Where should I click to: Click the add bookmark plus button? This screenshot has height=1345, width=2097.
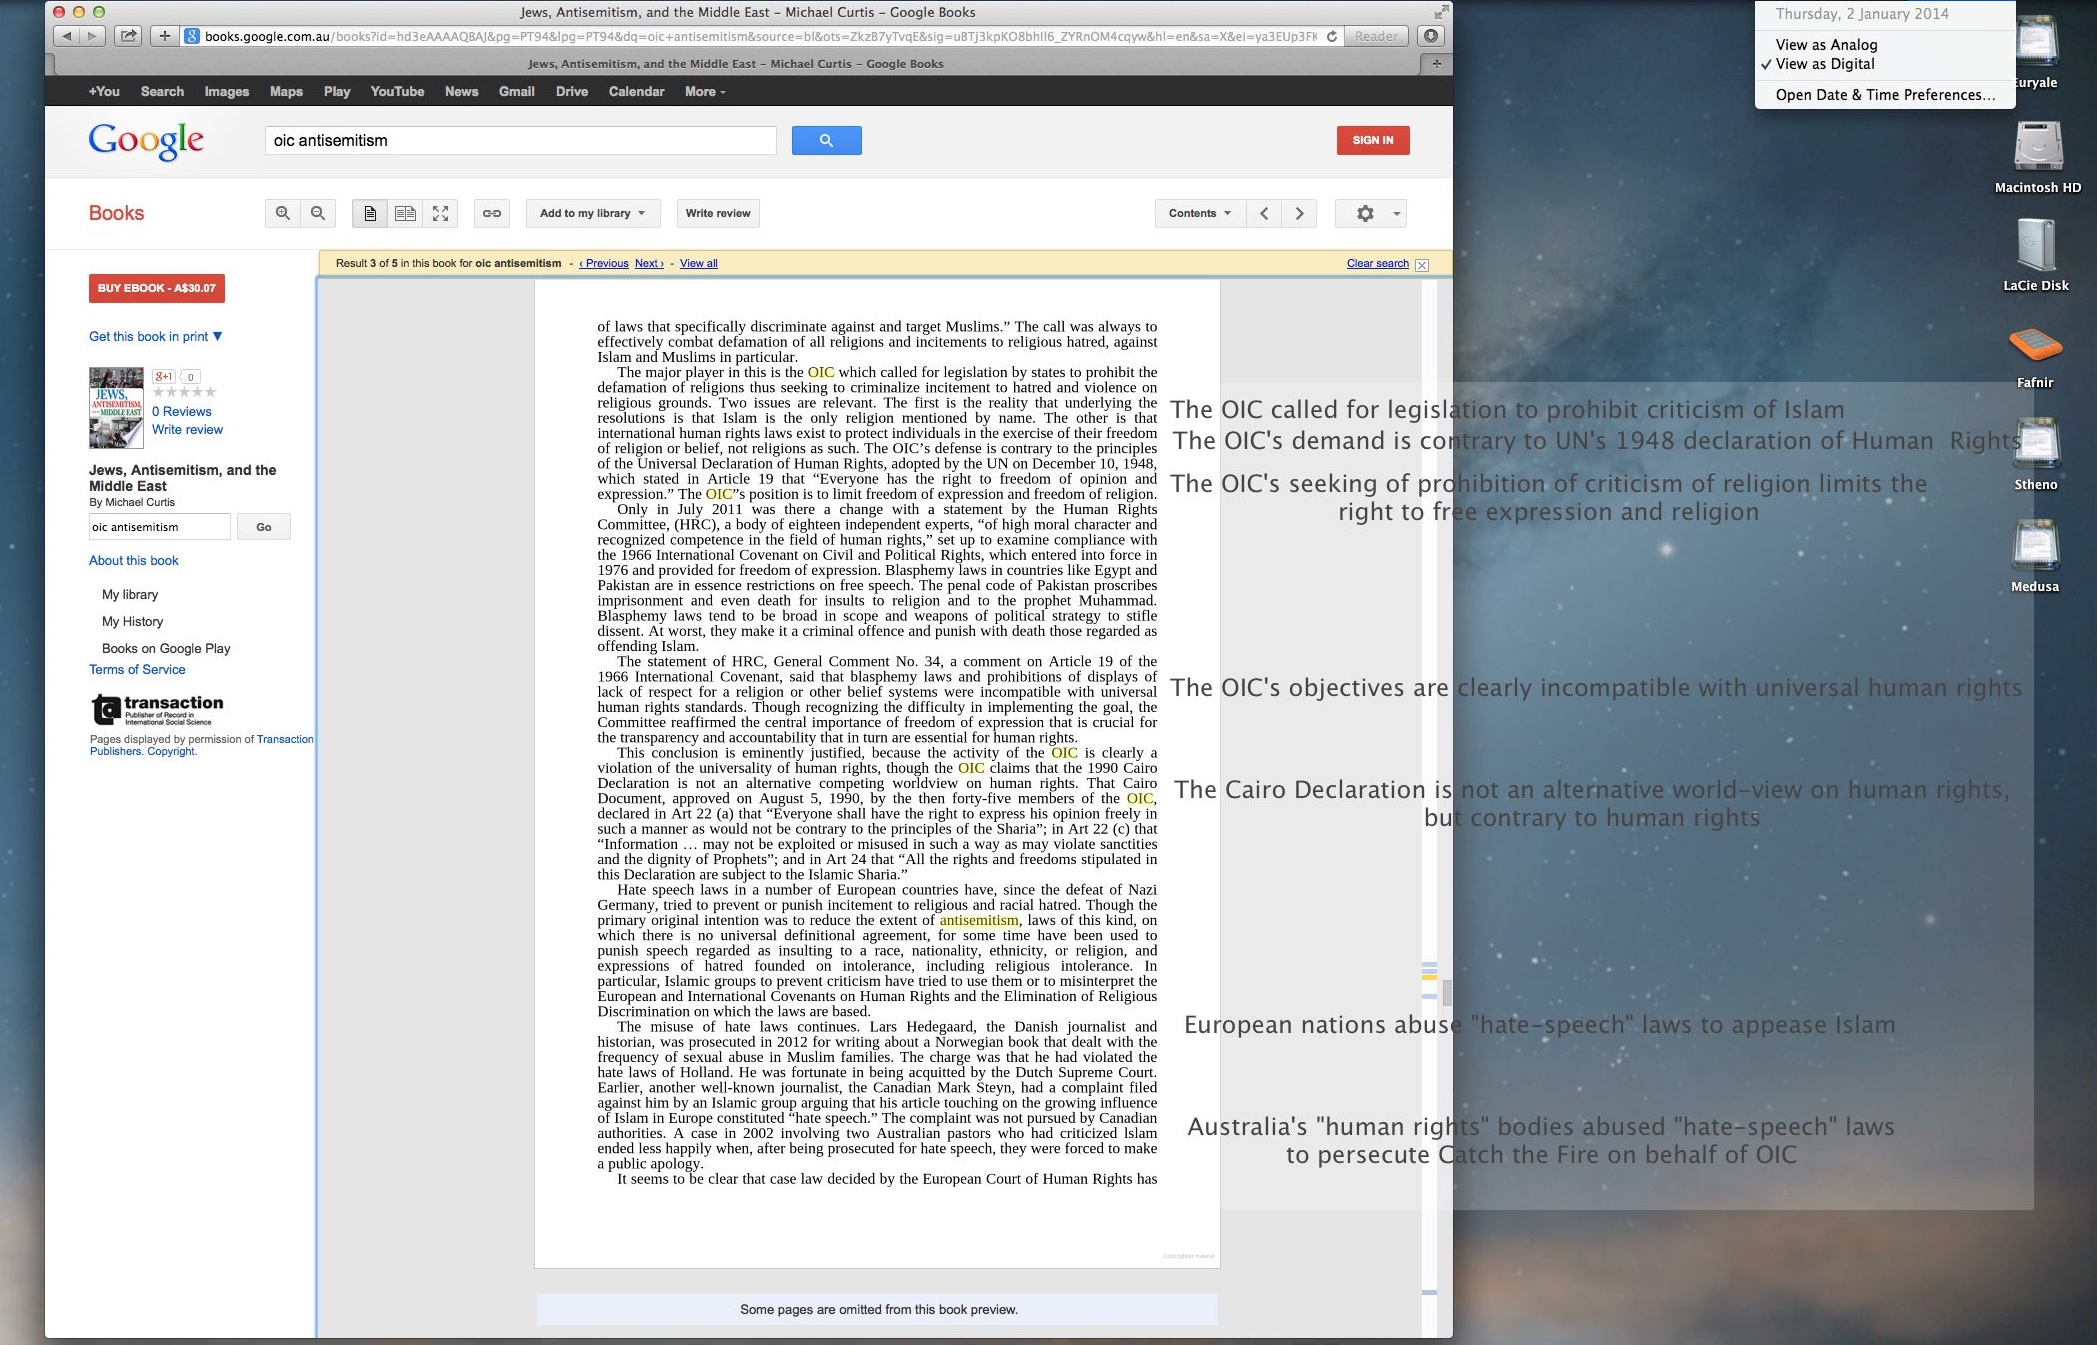165,36
